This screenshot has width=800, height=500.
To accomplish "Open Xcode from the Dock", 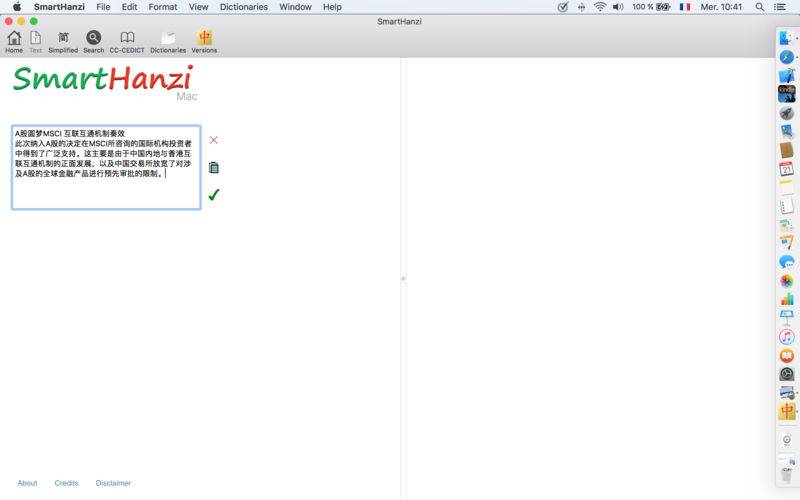I will coord(786,76).
